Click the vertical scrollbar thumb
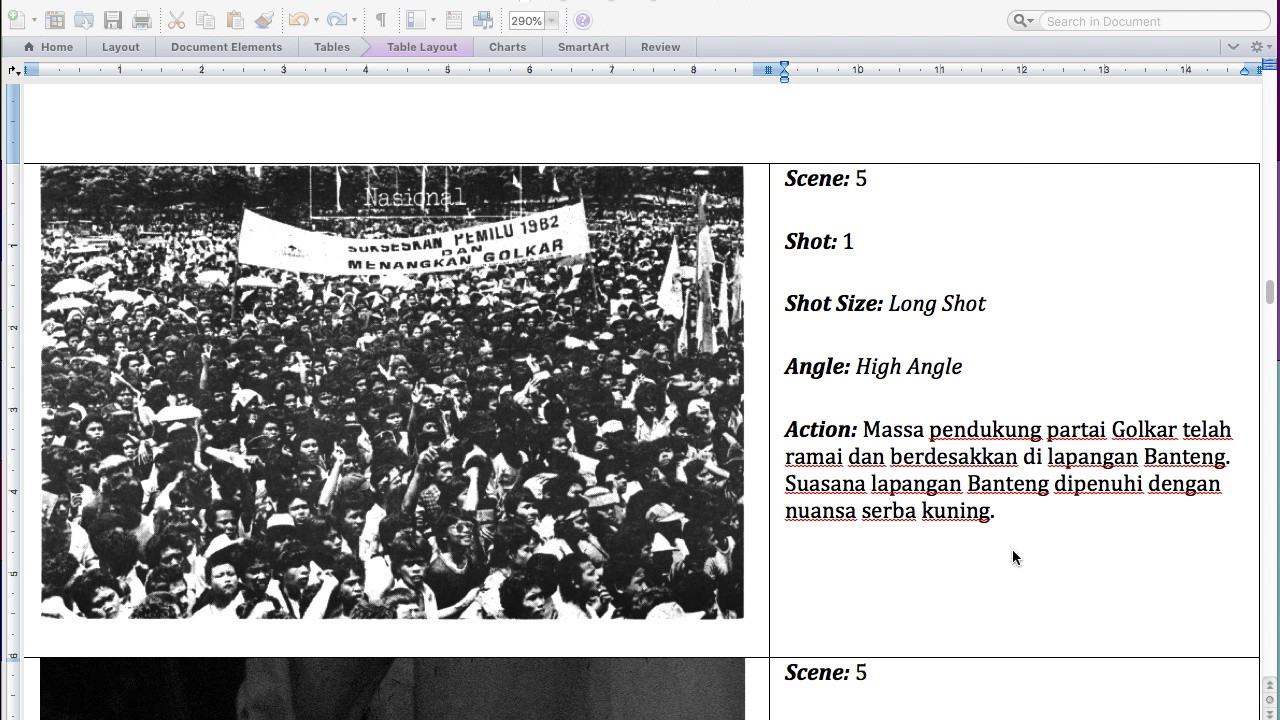This screenshot has width=1280, height=720. [x=1270, y=294]
